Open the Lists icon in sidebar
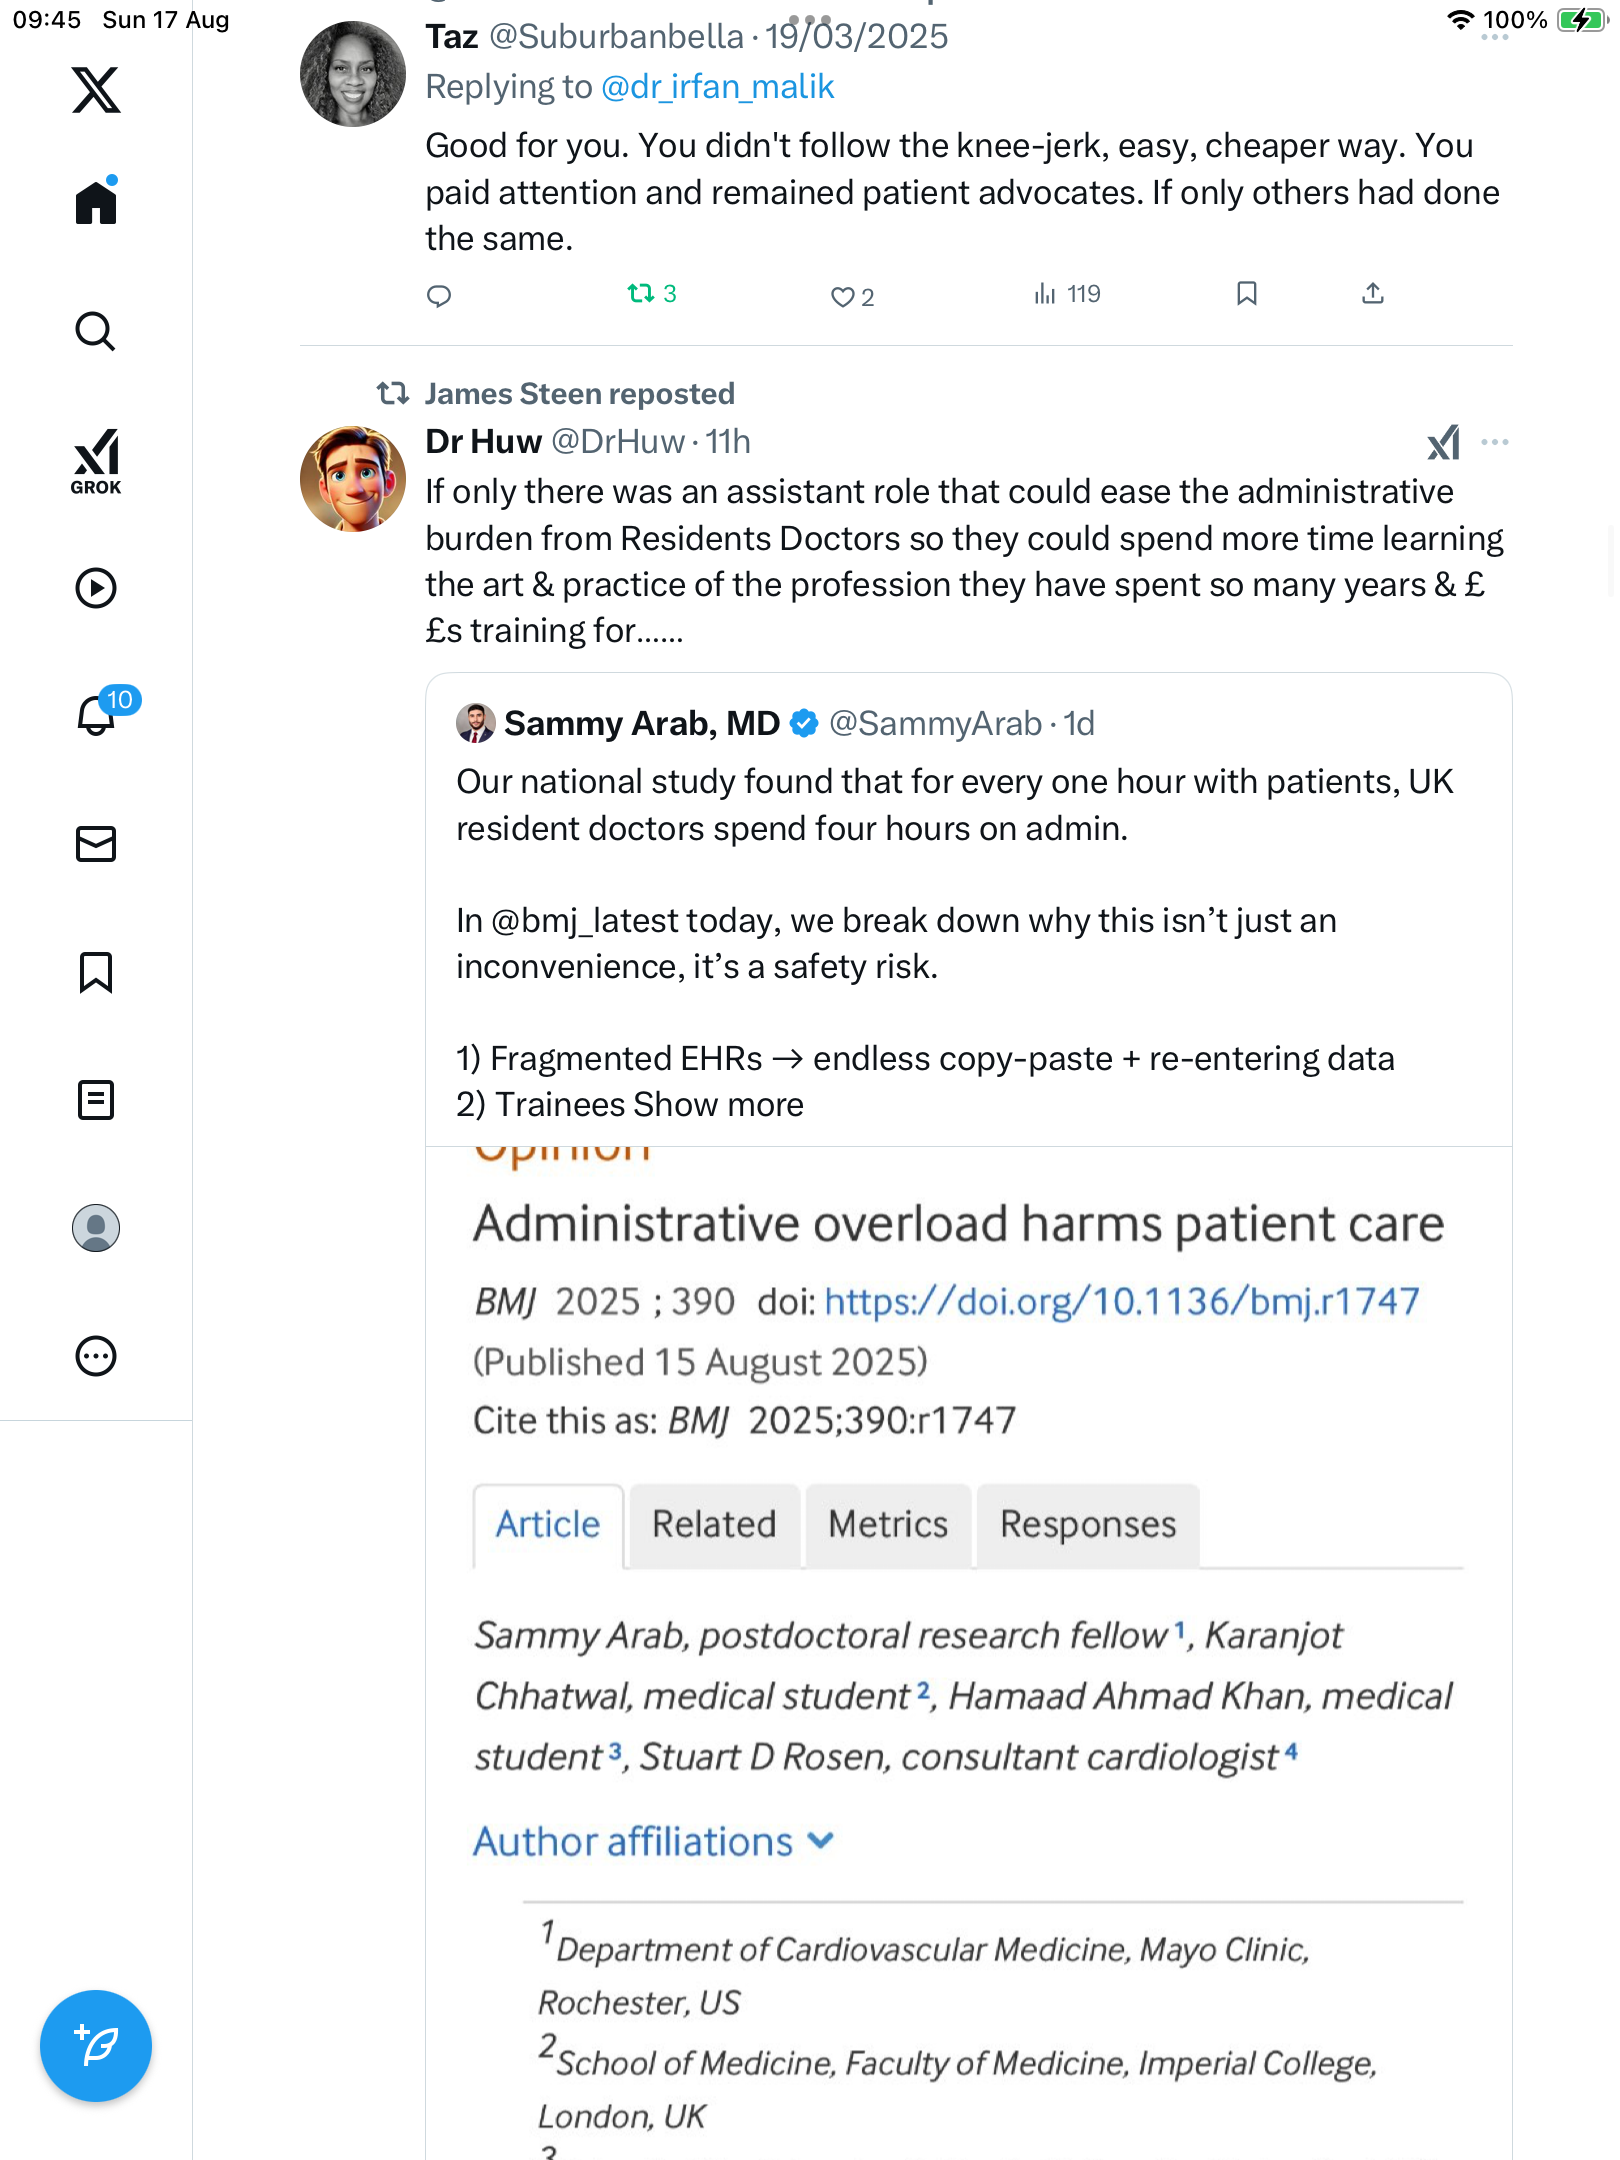Viewport: 1620px width, 2160px height. click(96, 1100)
